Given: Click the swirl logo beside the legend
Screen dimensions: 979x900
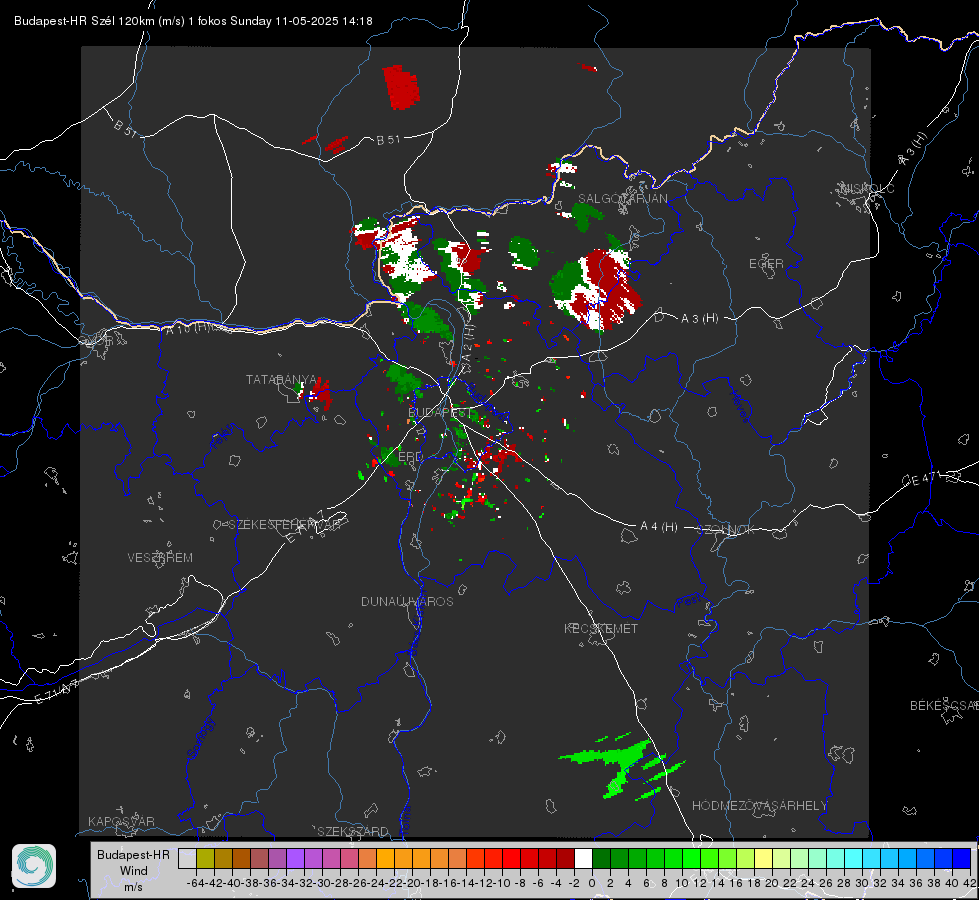Looking at the screenshot, I should pyautogui.click(x=34, y=866).
